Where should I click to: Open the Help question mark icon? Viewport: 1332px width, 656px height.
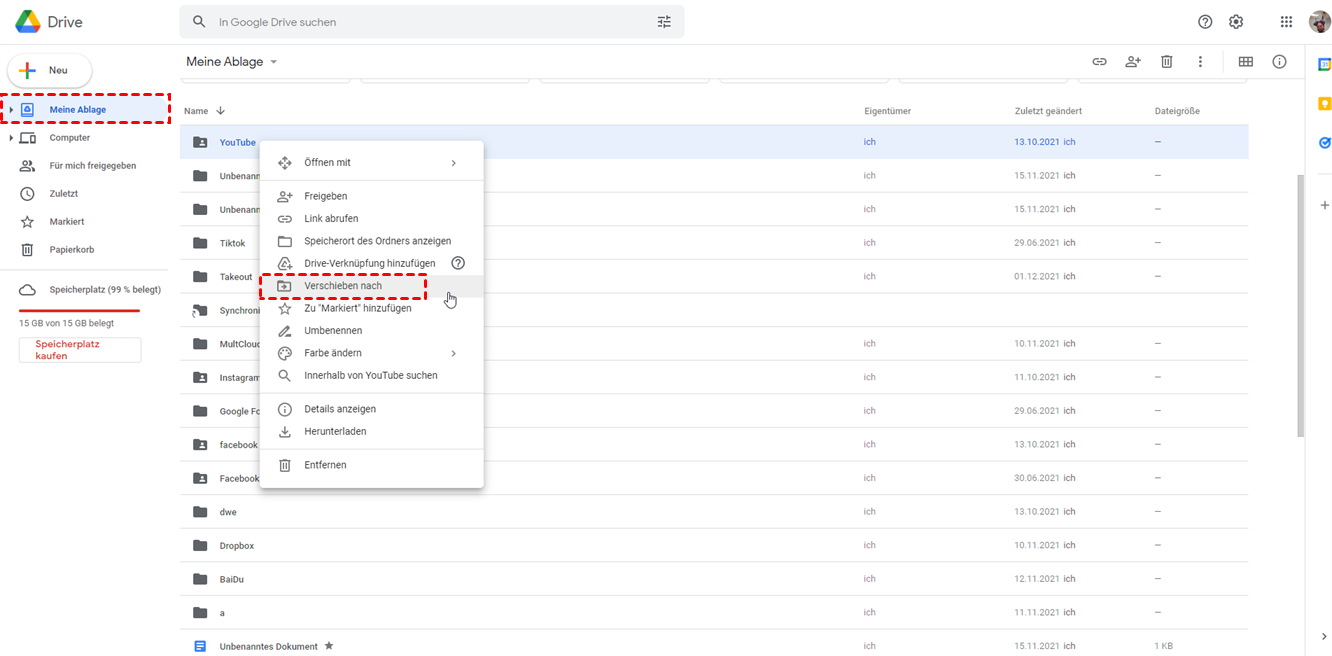pos(1205,22)
